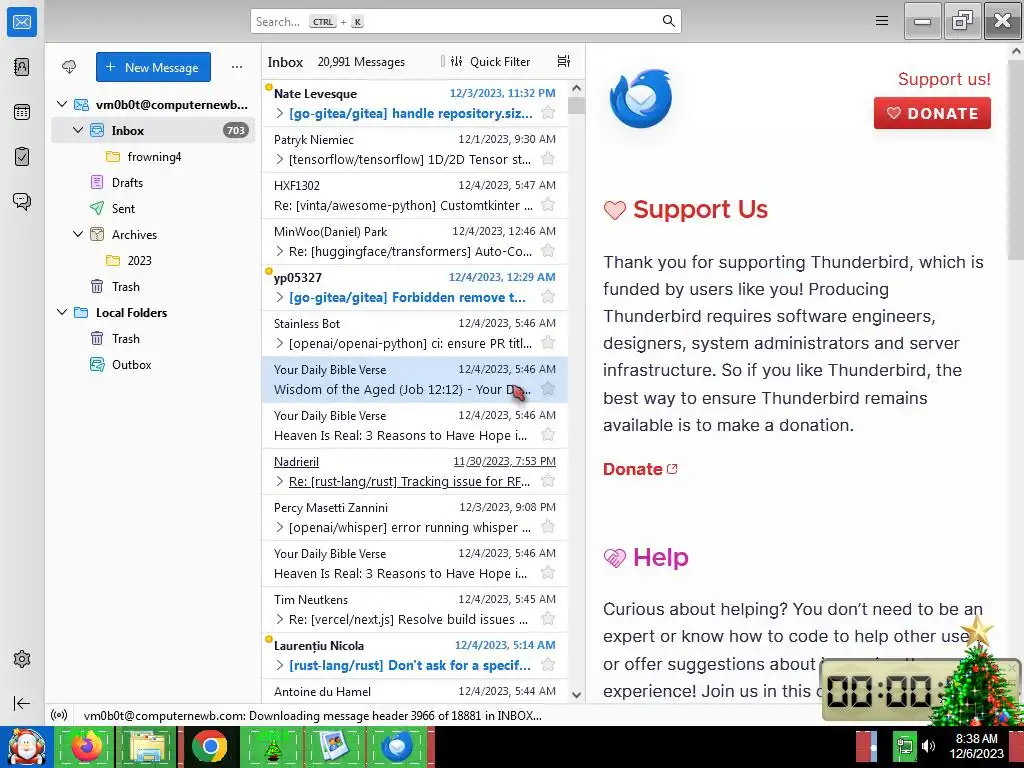Open message list display options
Screen dimensions: 1024x768
click(x=564, y=61)
